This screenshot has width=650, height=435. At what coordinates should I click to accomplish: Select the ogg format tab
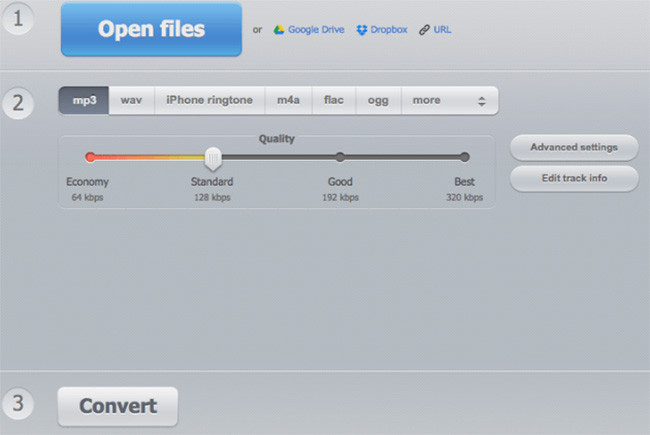pos(376,100)
